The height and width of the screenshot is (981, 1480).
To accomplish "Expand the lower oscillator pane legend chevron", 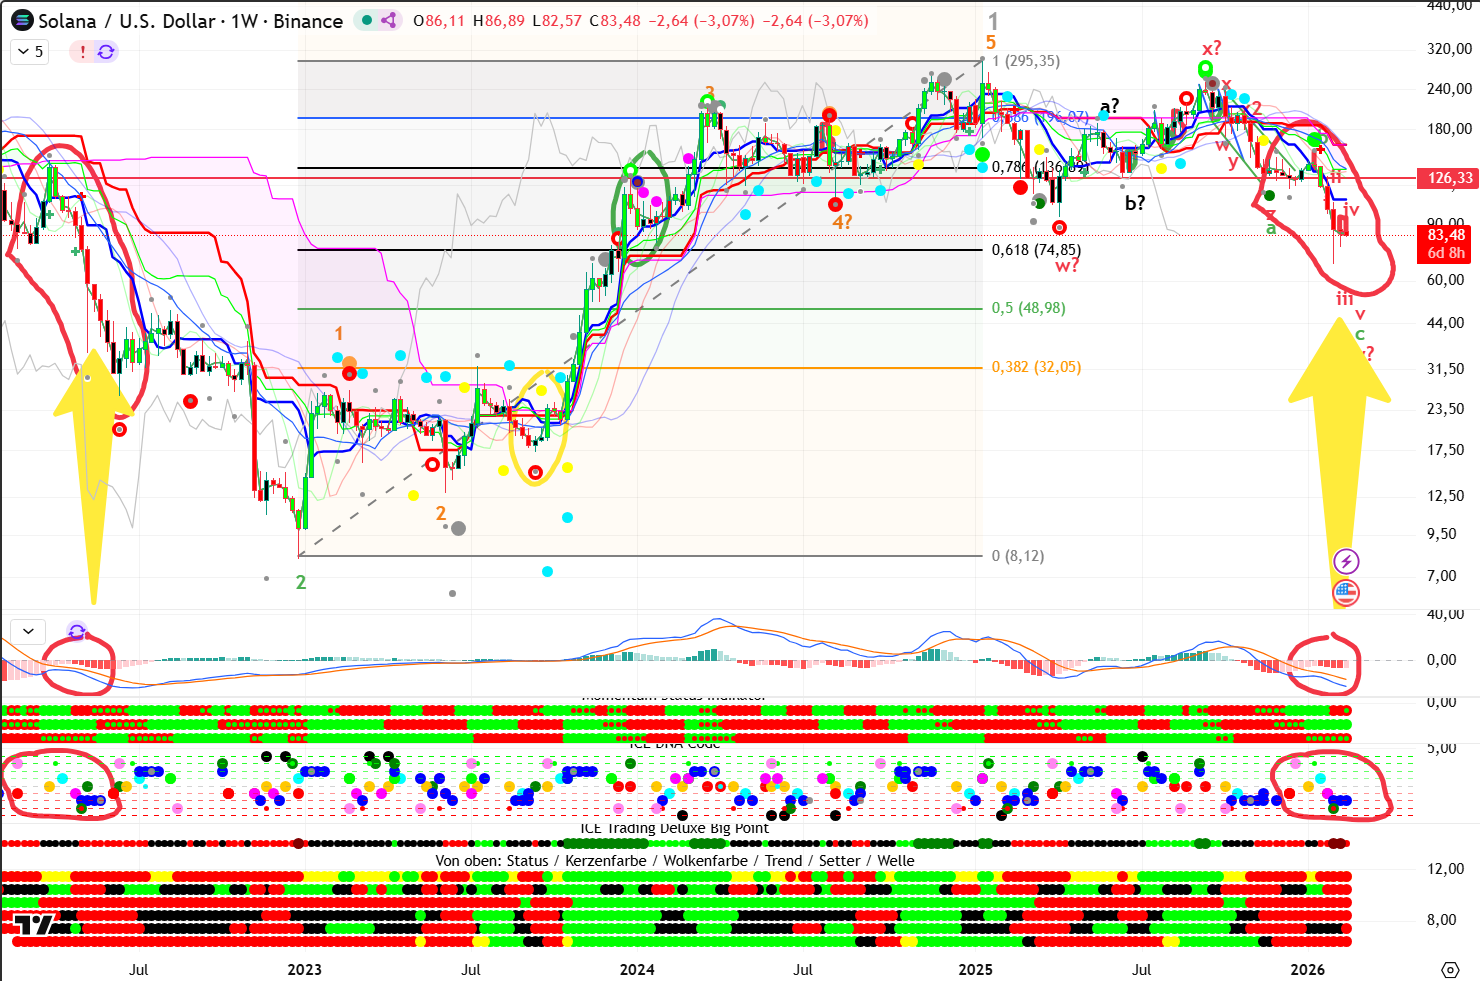I will coord(28,631).
